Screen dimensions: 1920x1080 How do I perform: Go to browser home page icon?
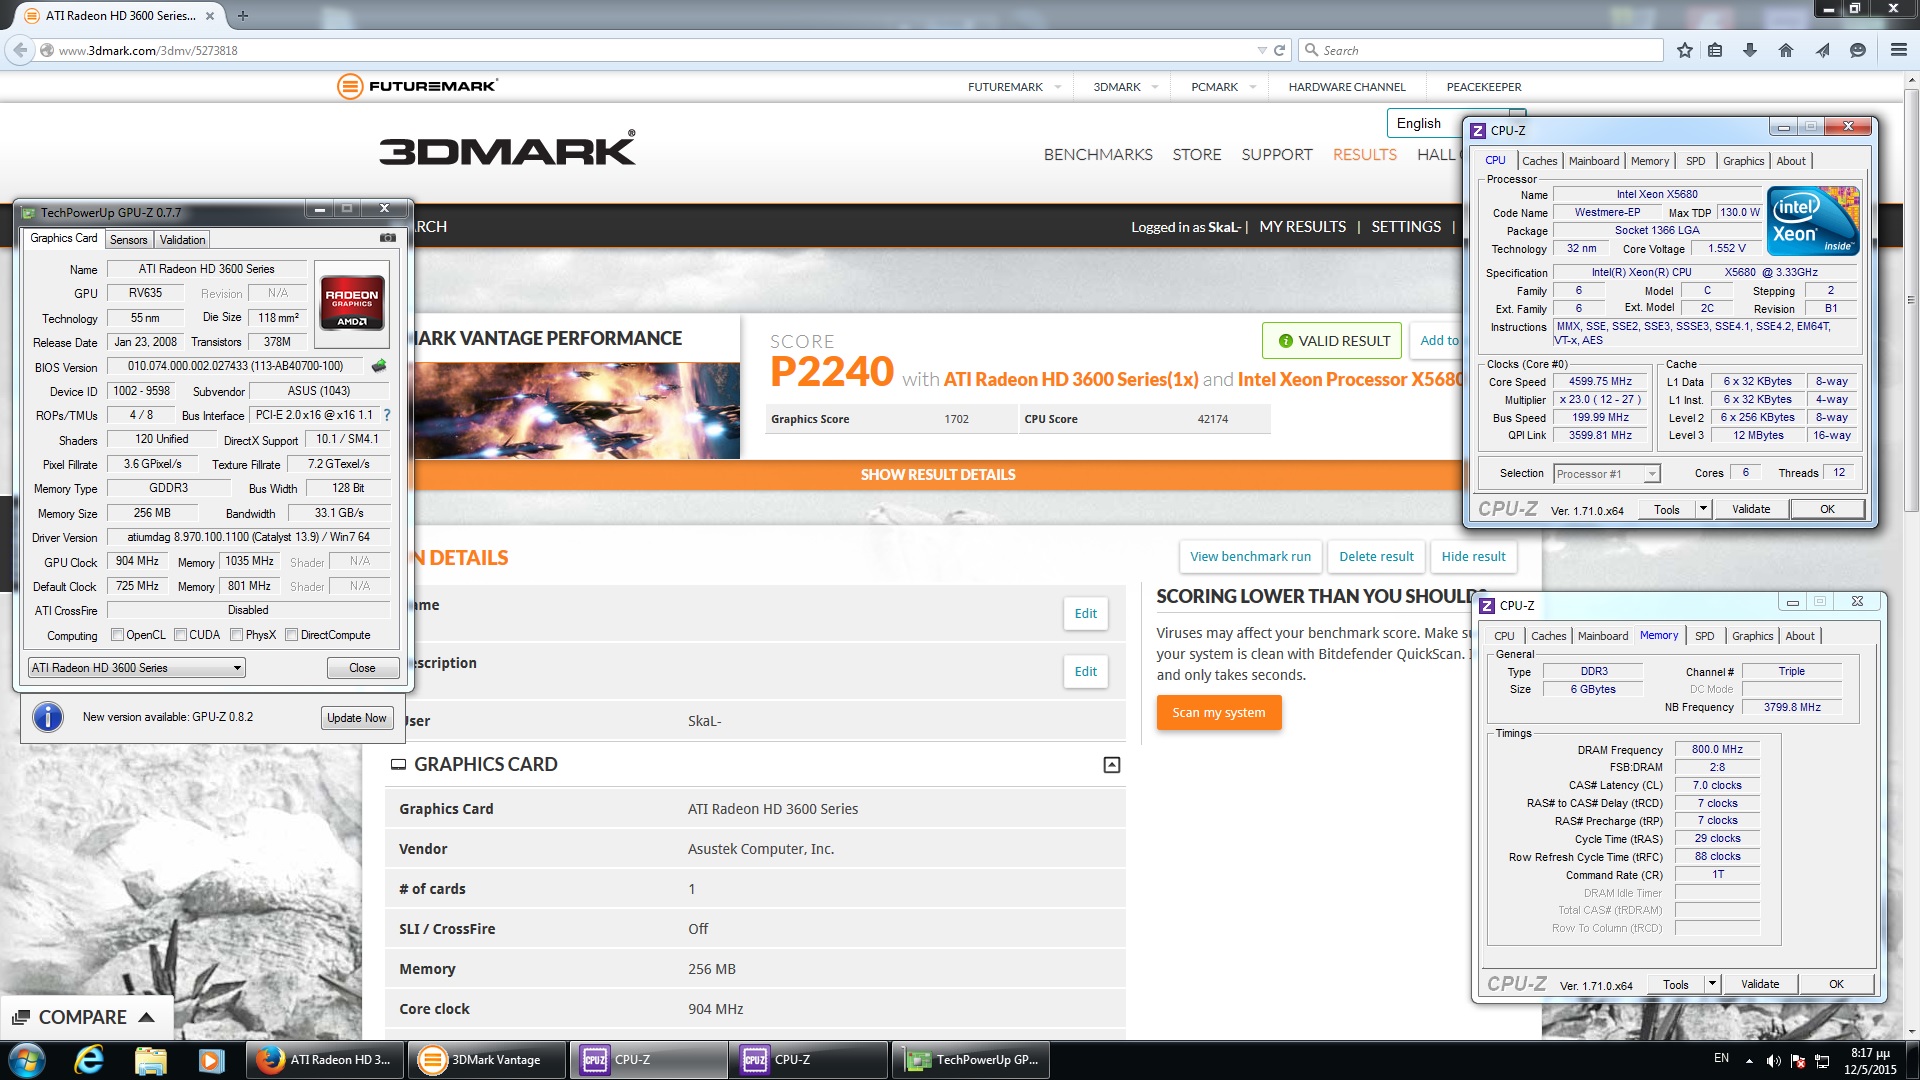pos(1786,50)
